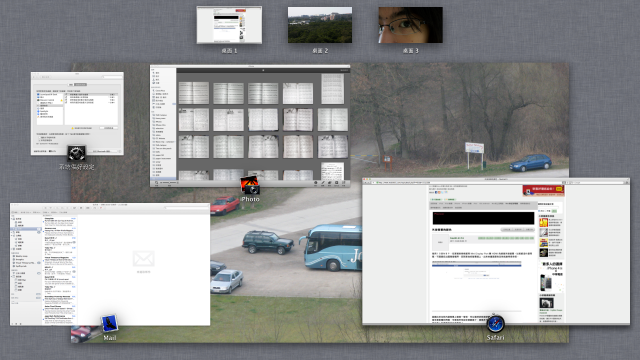Click the 'Photo' label under iPhoto window

pyautogui.click(x=250, y=199)
